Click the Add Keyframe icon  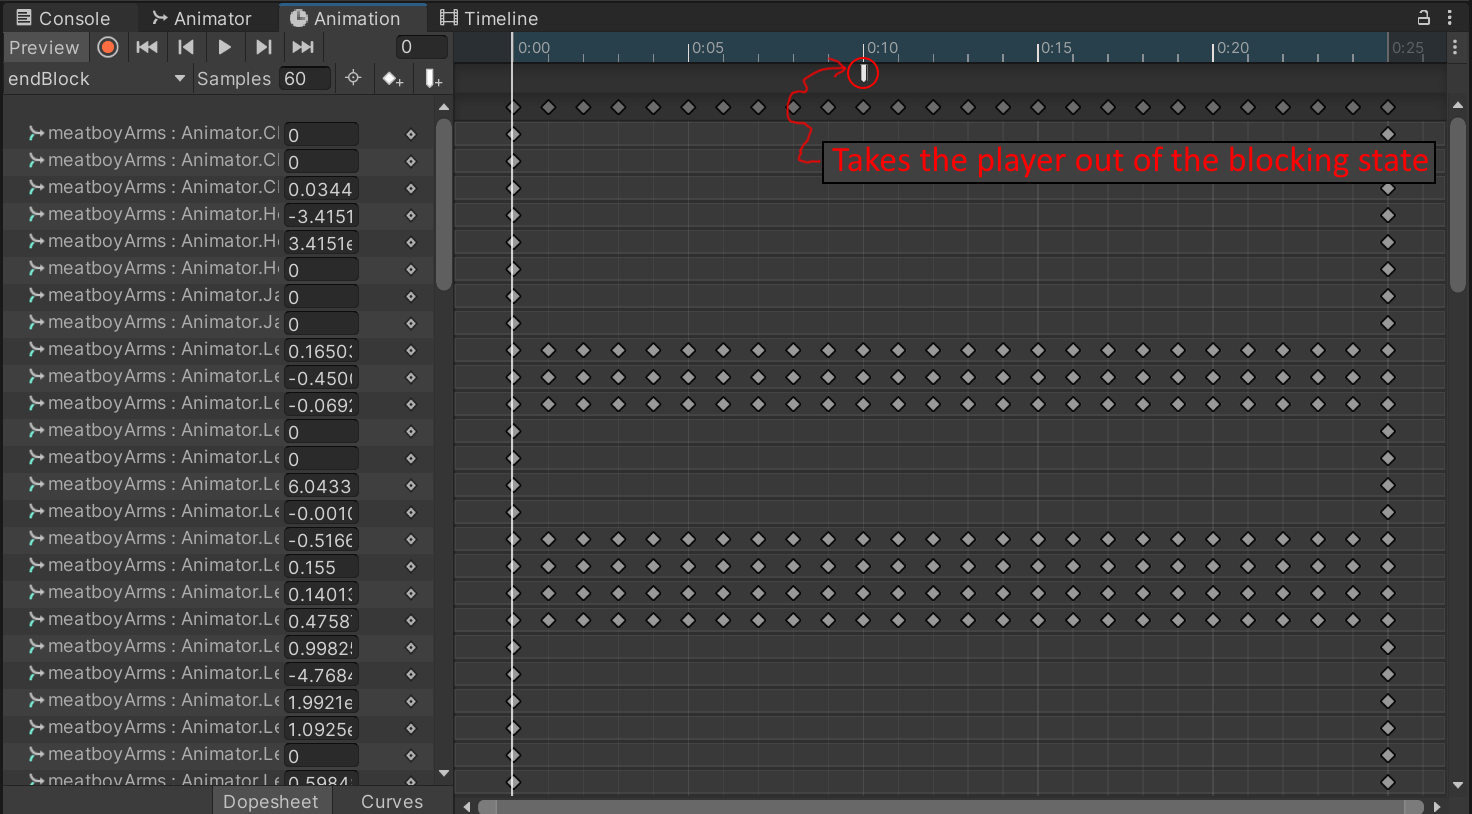tap(392, 78)
